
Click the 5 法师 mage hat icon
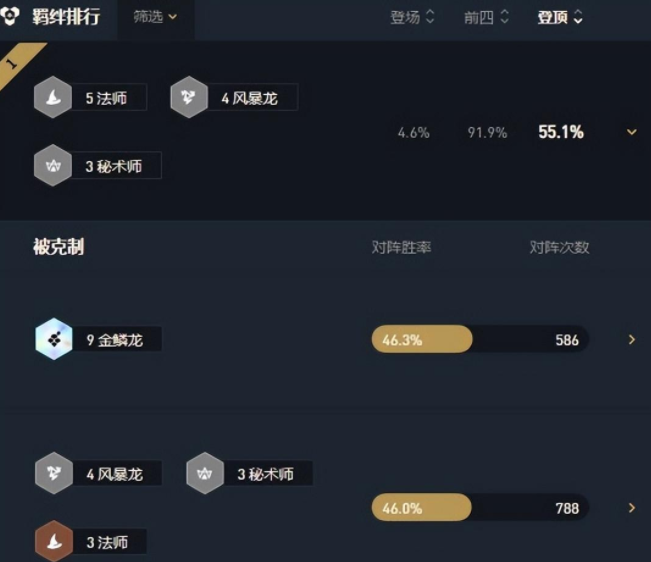[x=53, y=98]
